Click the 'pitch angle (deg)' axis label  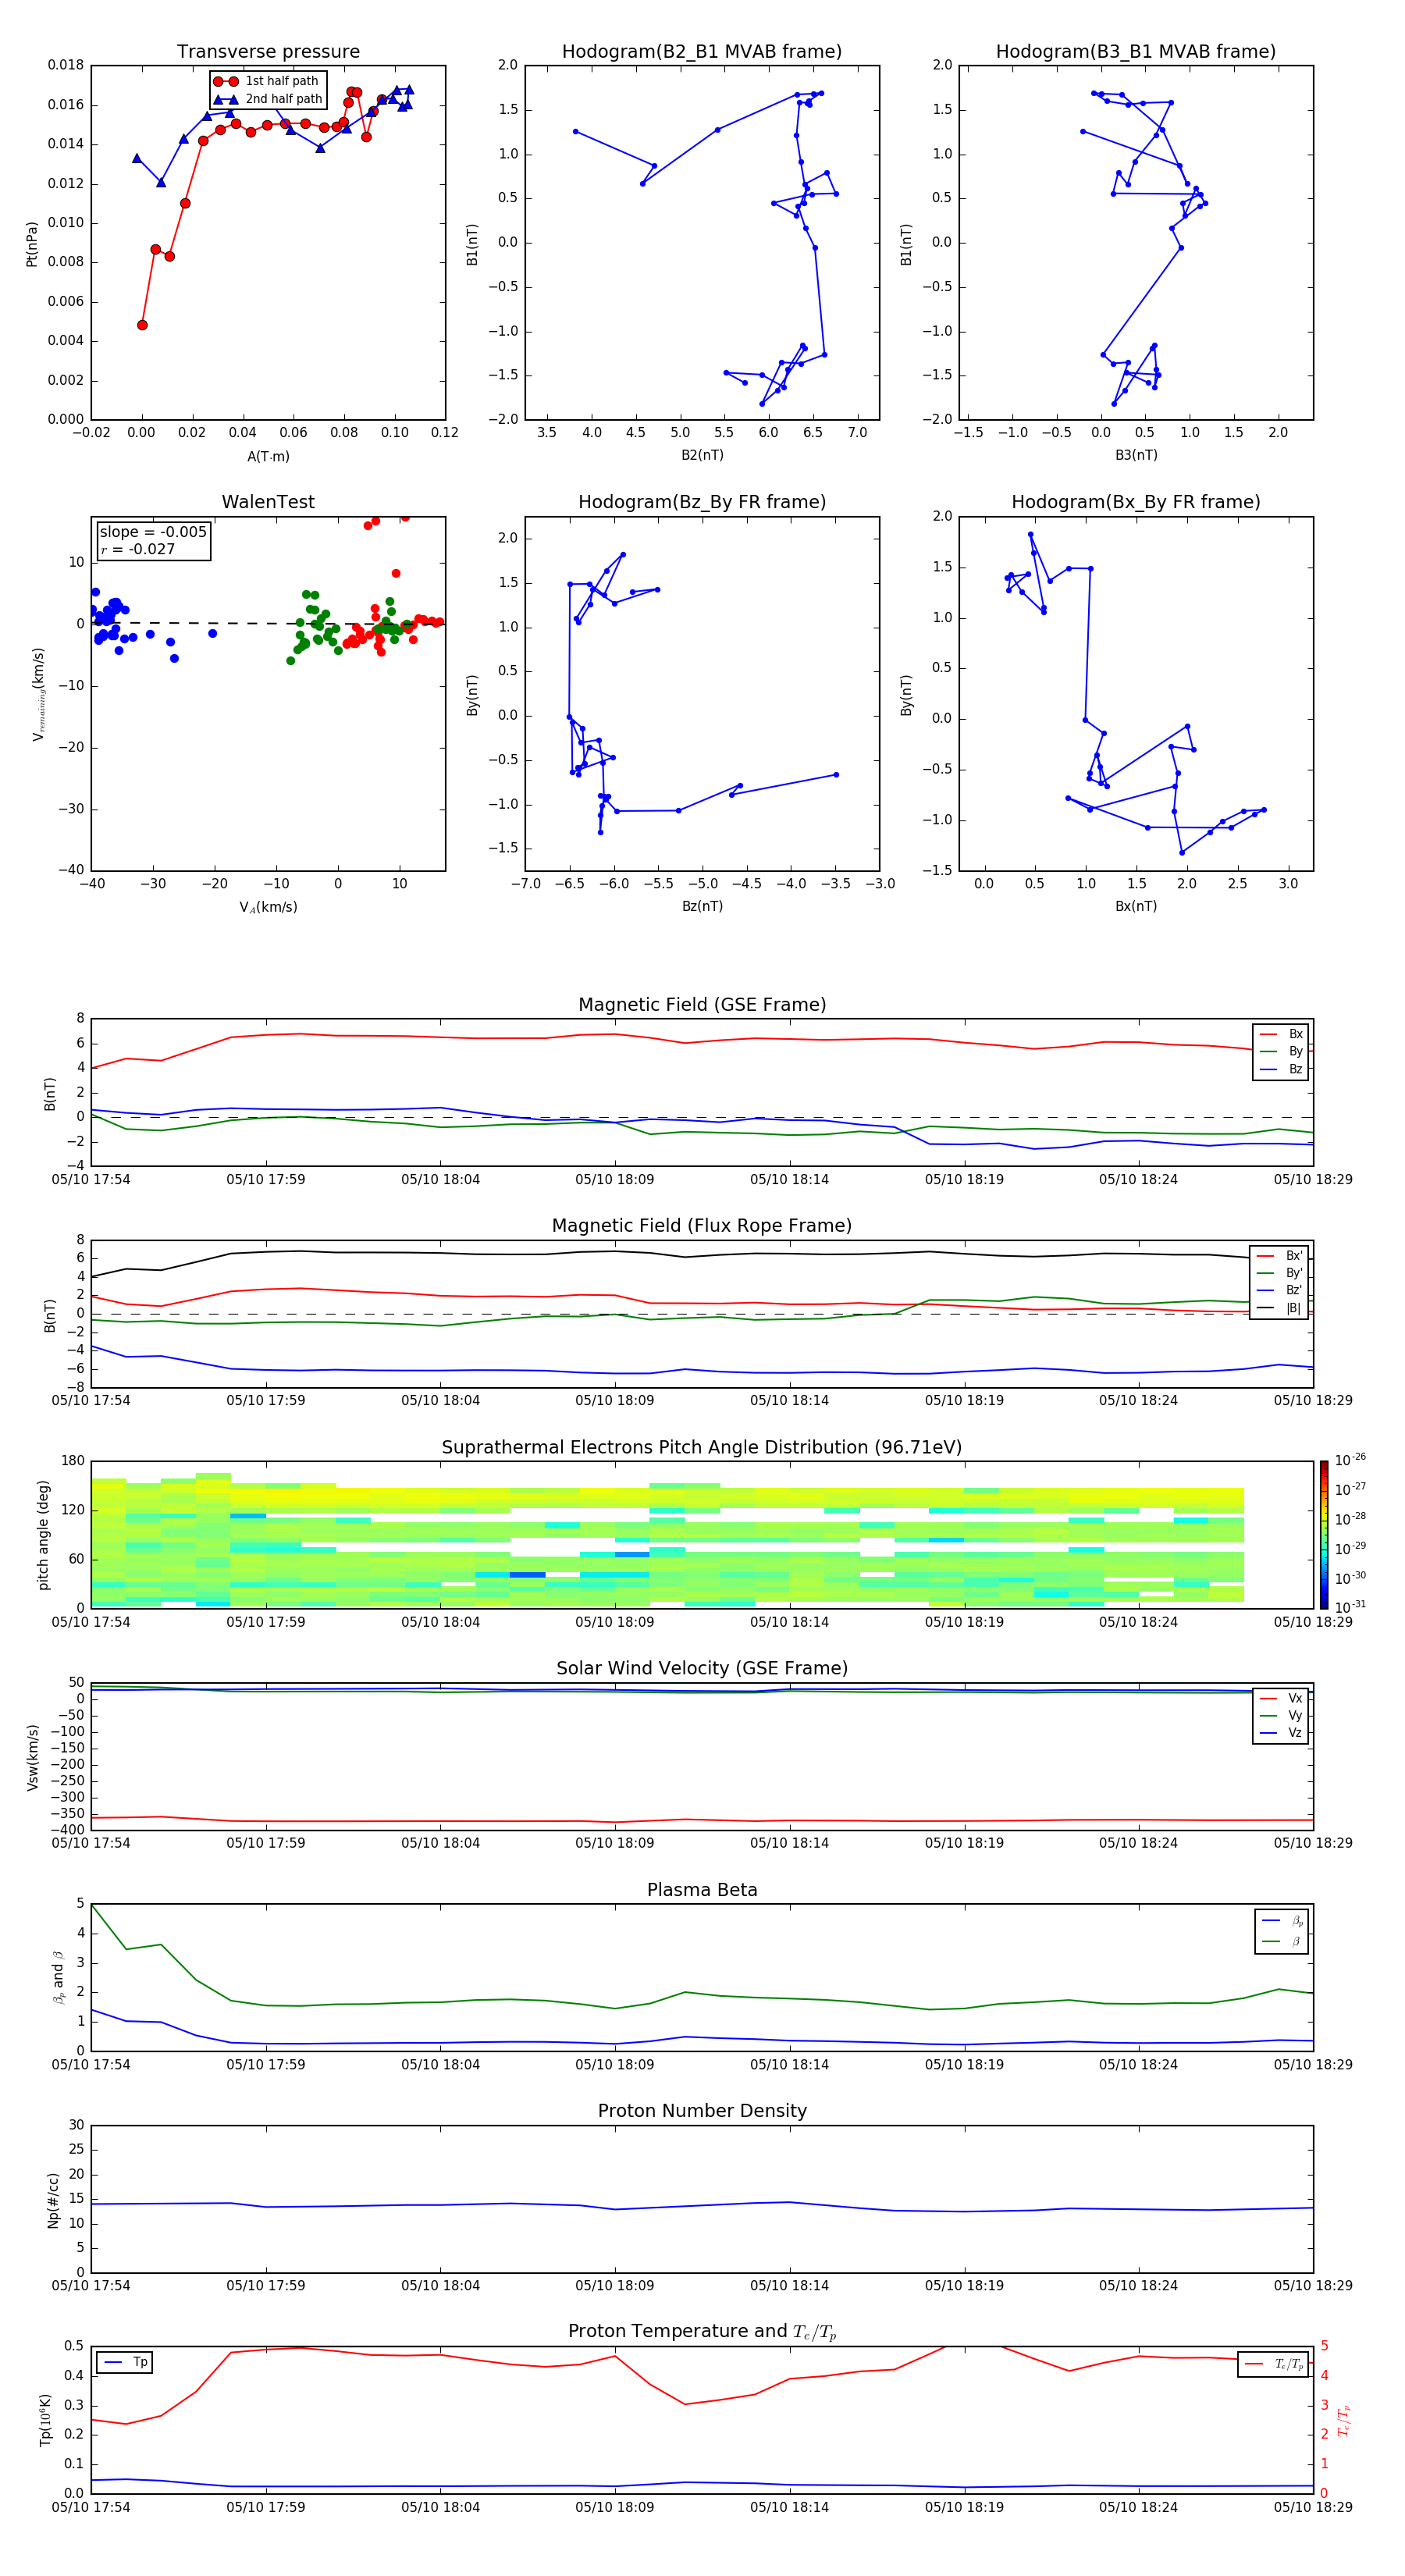coord(43,1535)
